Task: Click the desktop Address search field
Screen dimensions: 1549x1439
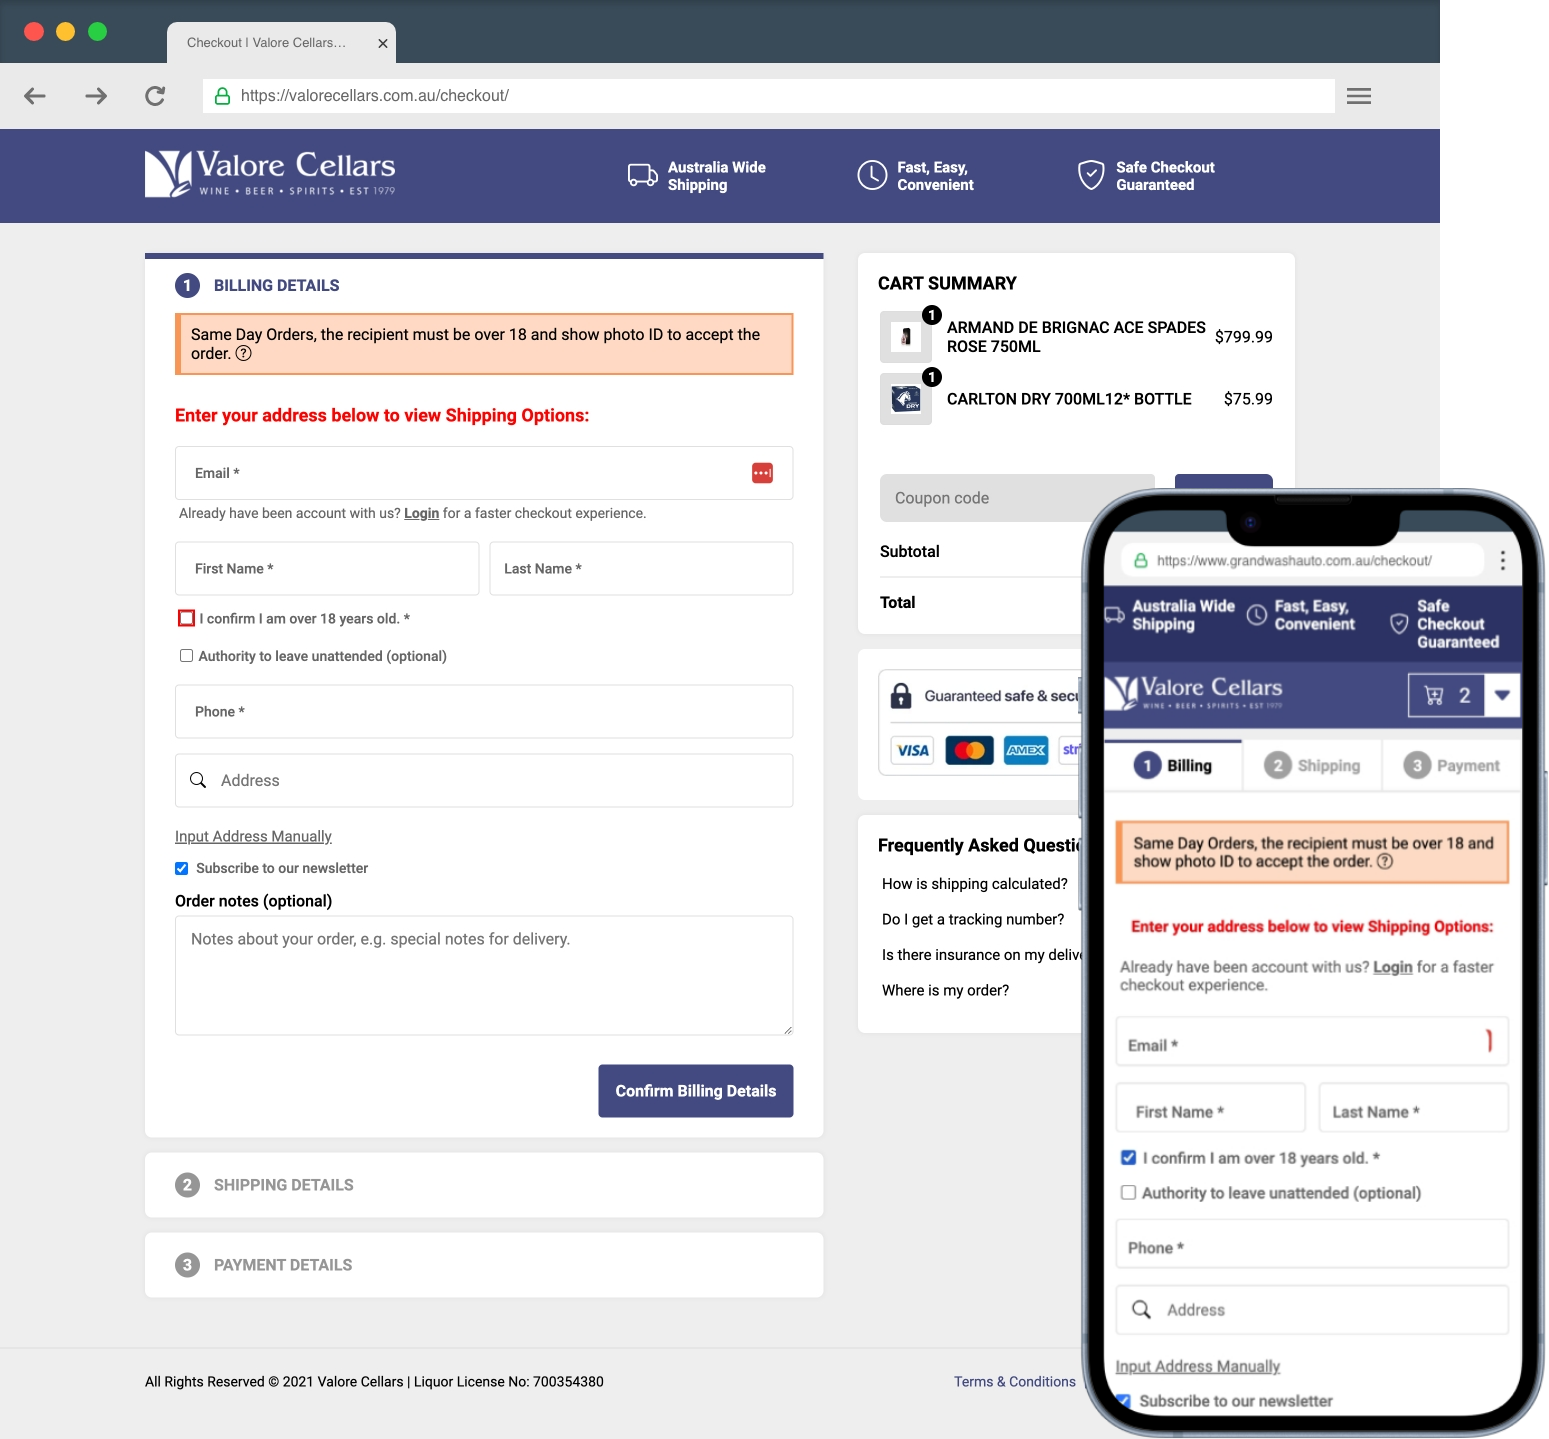Action: click(x=484, y=780)
